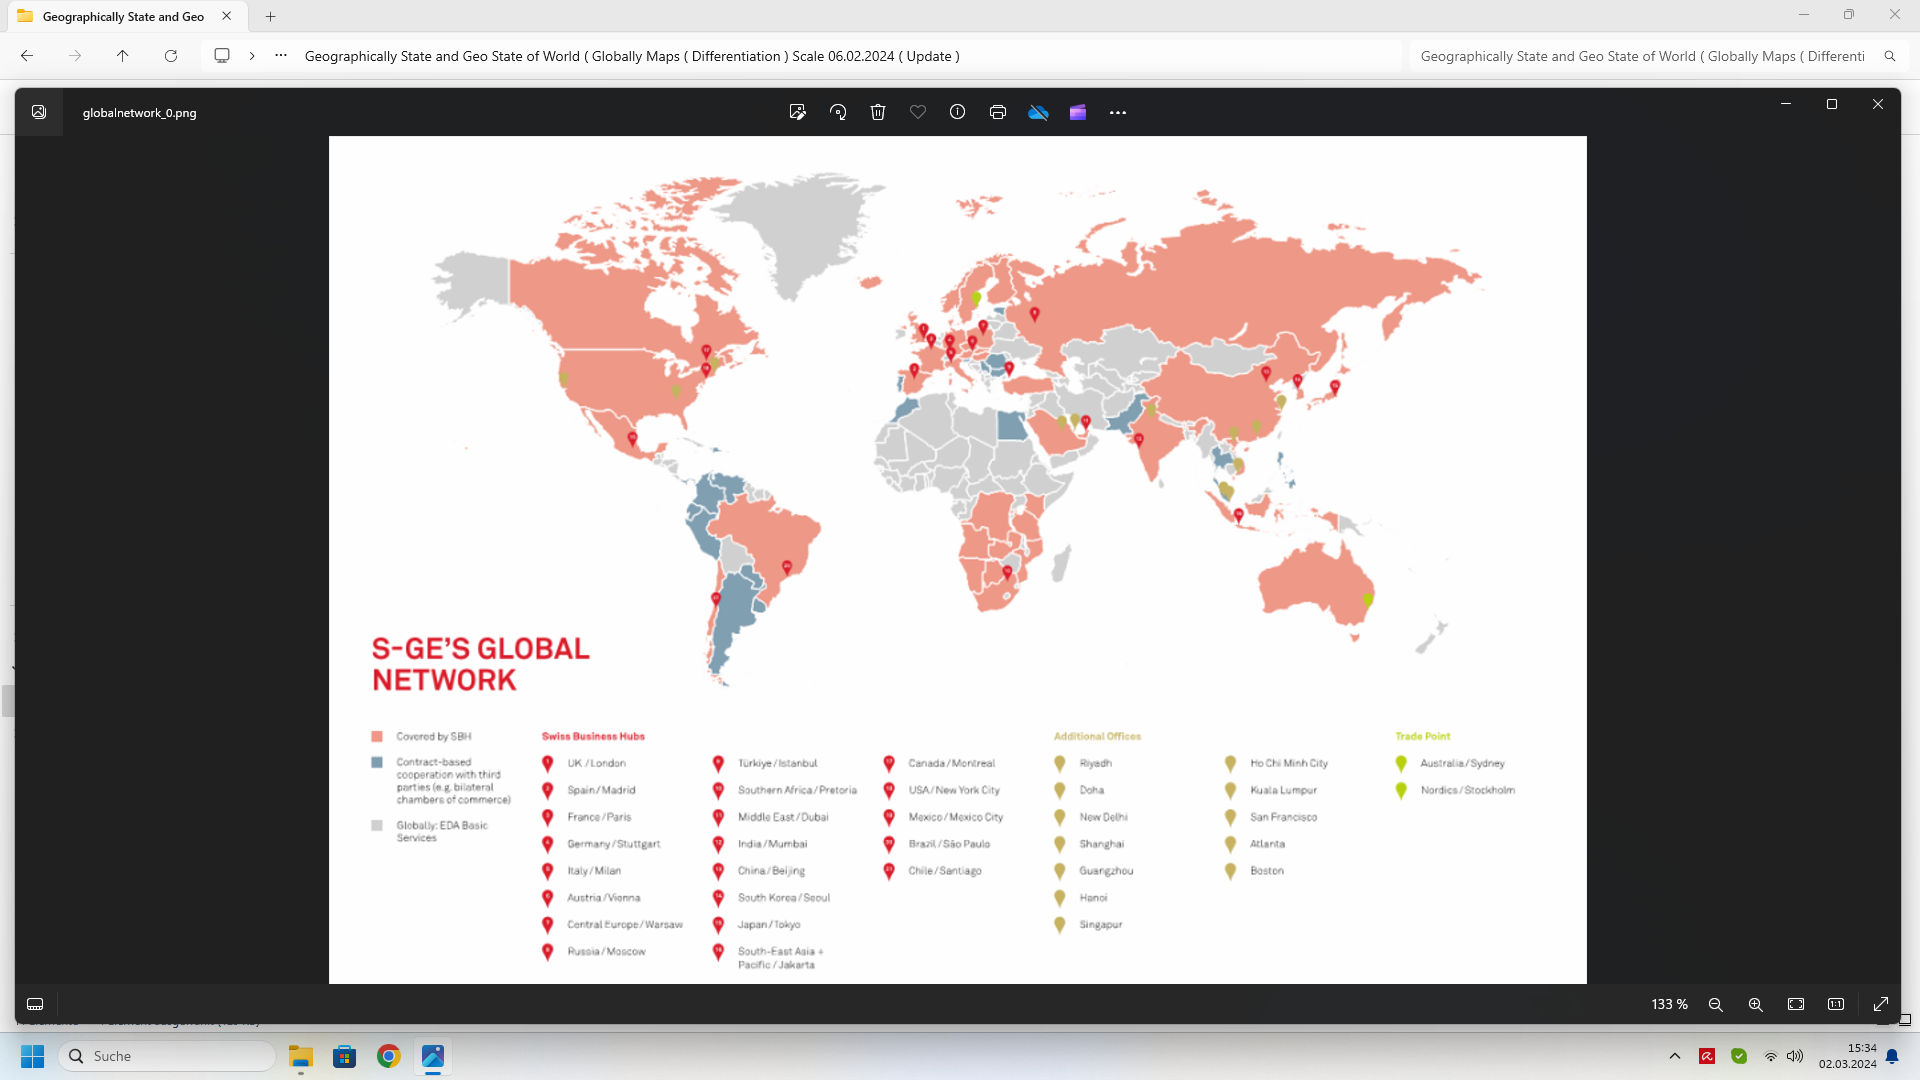
Task: Zoom in with the magnifier plus icon
Action: tap(1756, 1004)
